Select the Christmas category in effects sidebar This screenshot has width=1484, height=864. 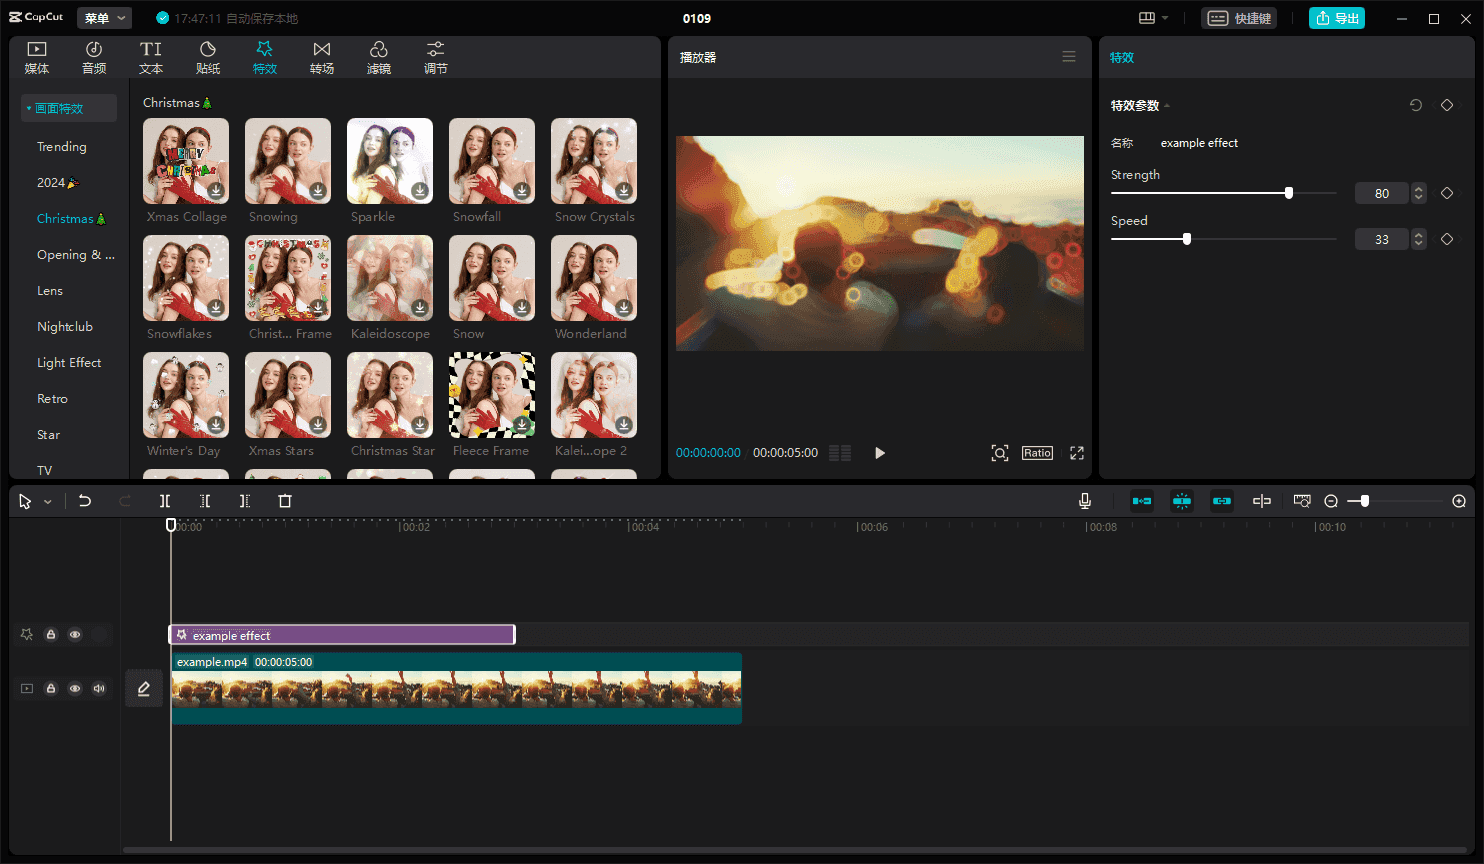point(71,218)
